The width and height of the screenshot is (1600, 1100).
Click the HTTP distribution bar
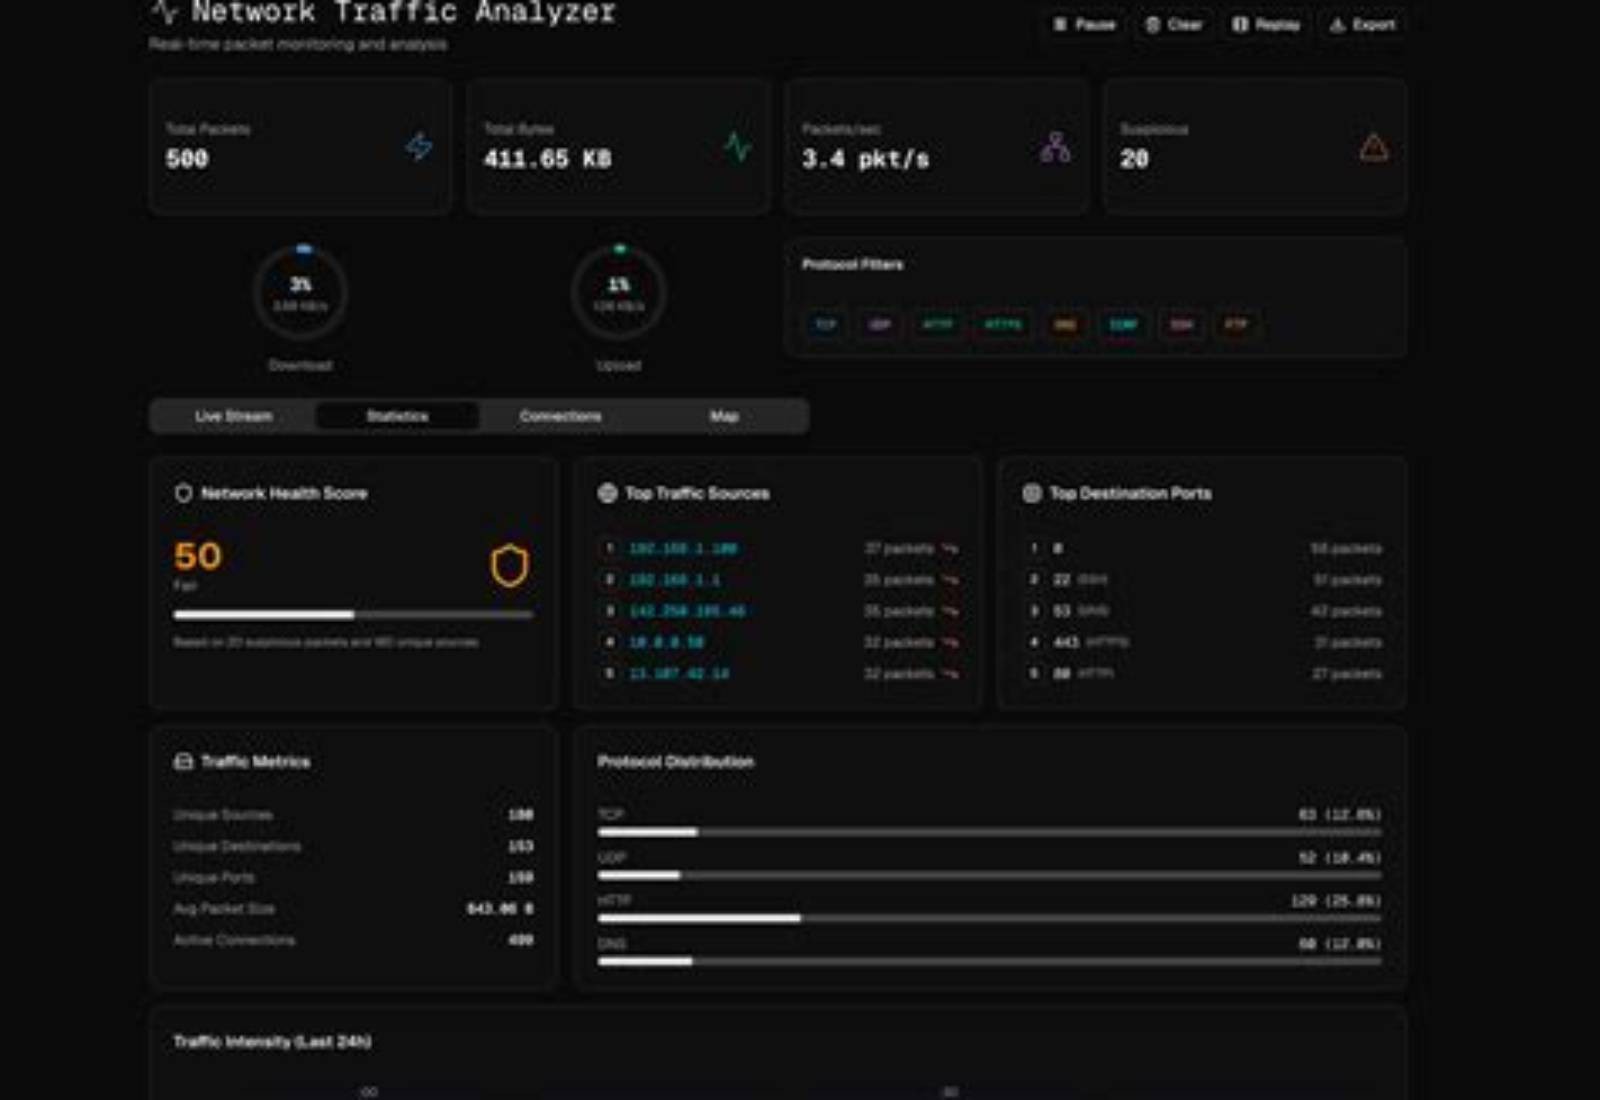coord(989,918)
